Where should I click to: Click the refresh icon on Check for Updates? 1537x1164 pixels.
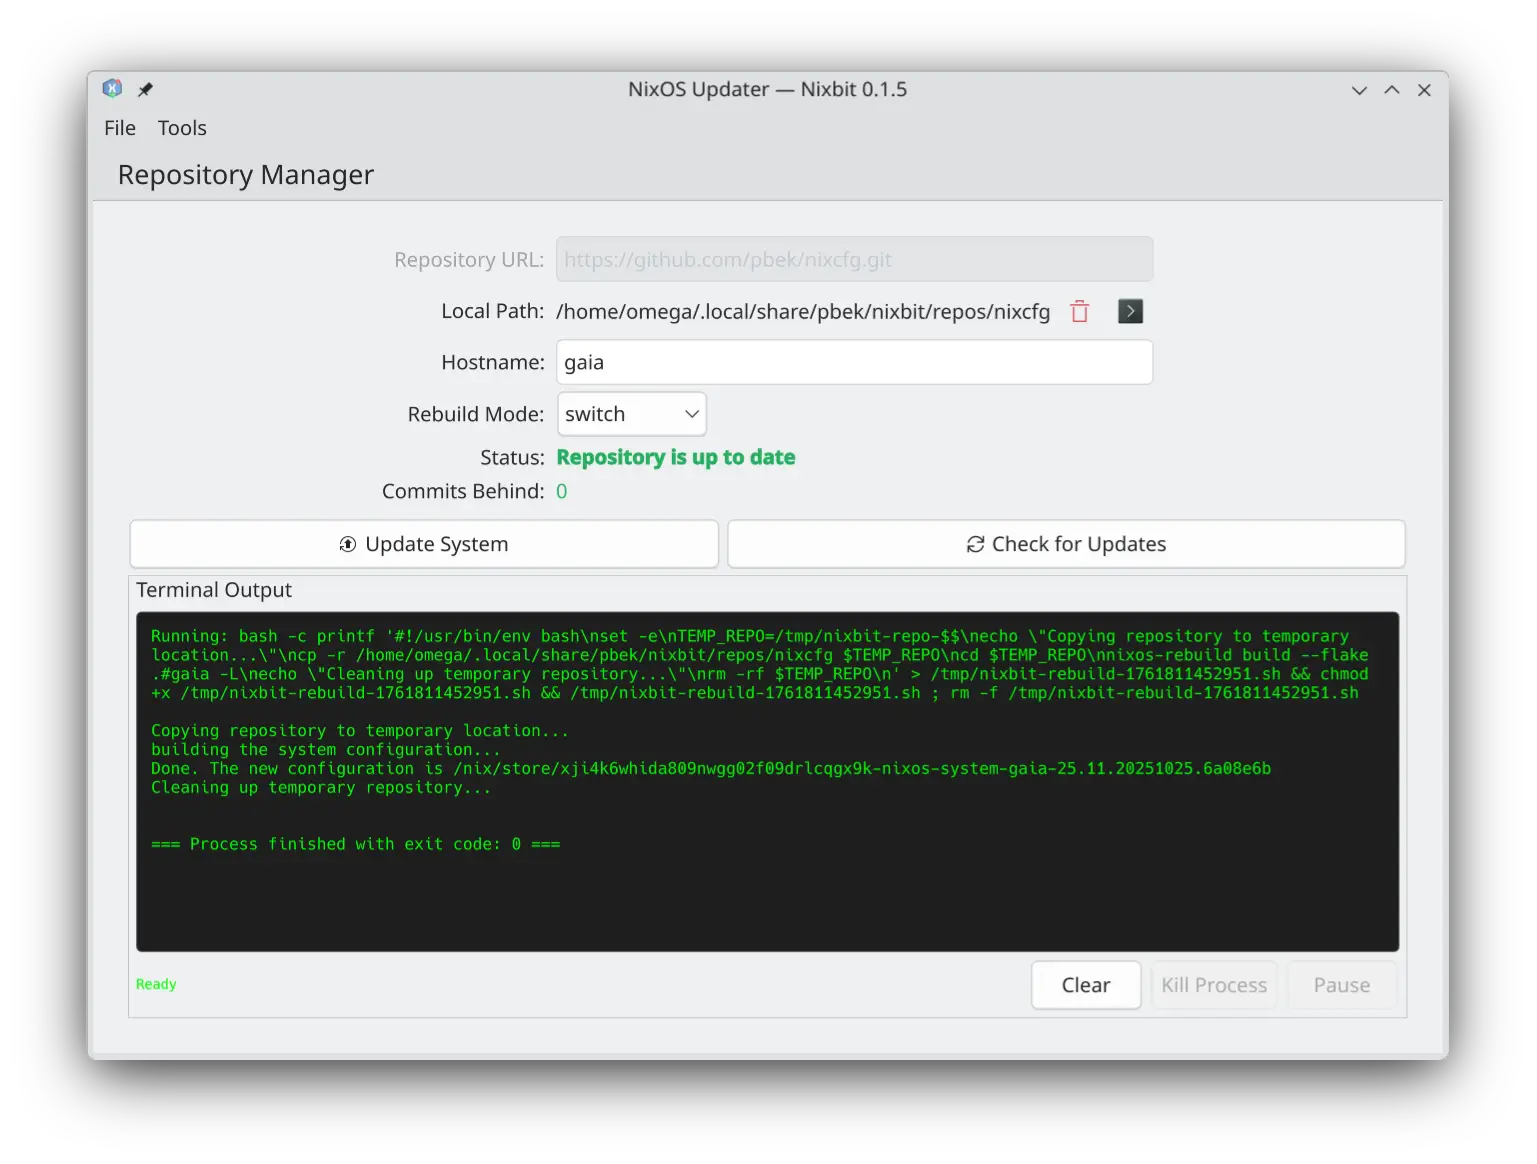(x=973, y=544)
